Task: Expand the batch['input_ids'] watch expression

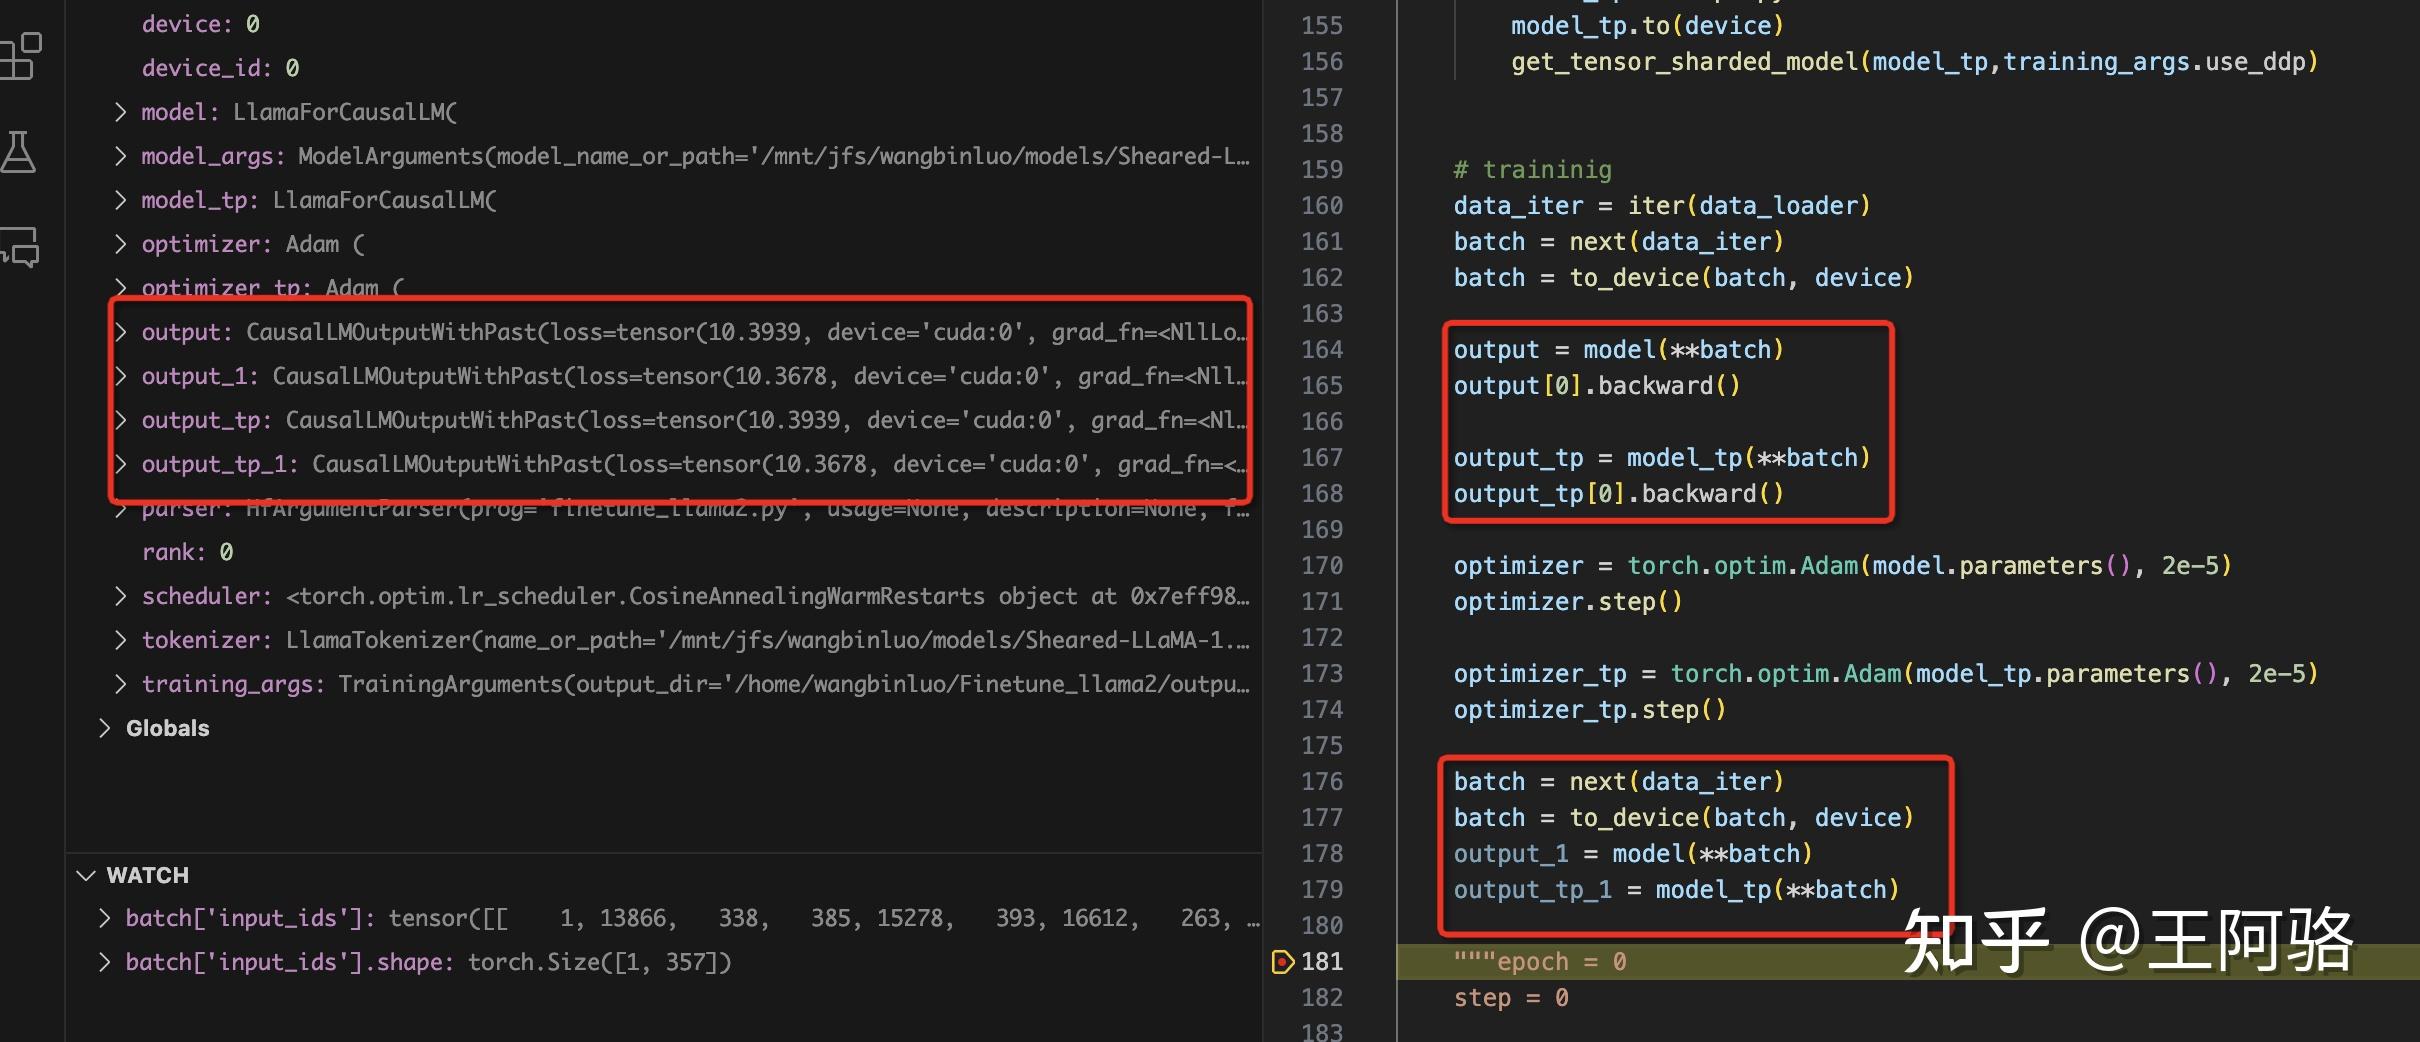Action: [x=105, y=917]
